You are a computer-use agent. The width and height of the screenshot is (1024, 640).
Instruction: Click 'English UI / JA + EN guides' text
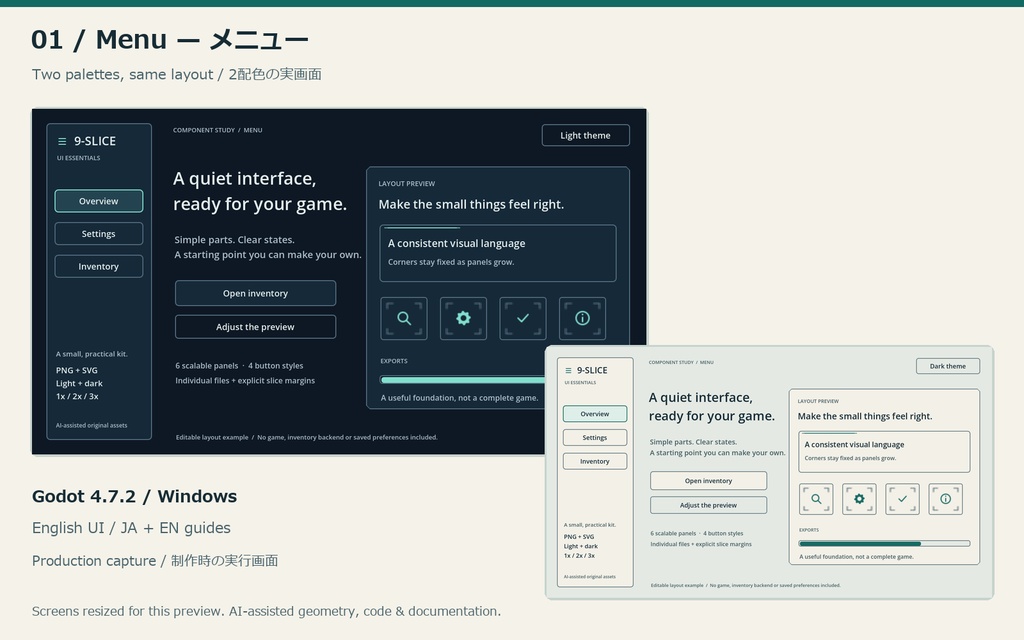tap(131, 528)
